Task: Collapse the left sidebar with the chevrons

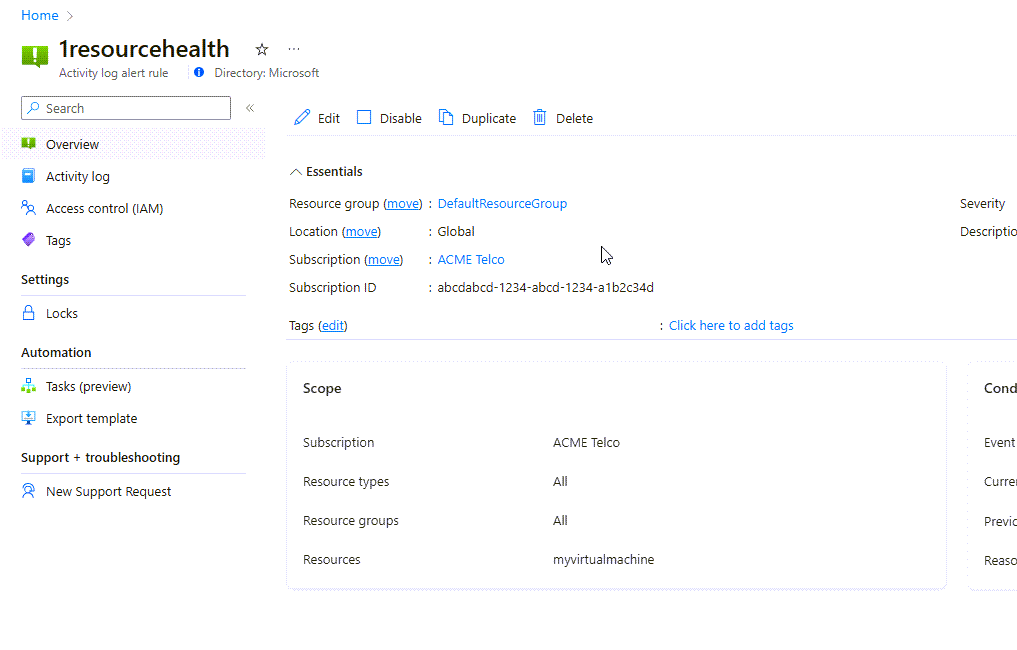Action: [249, 108]
